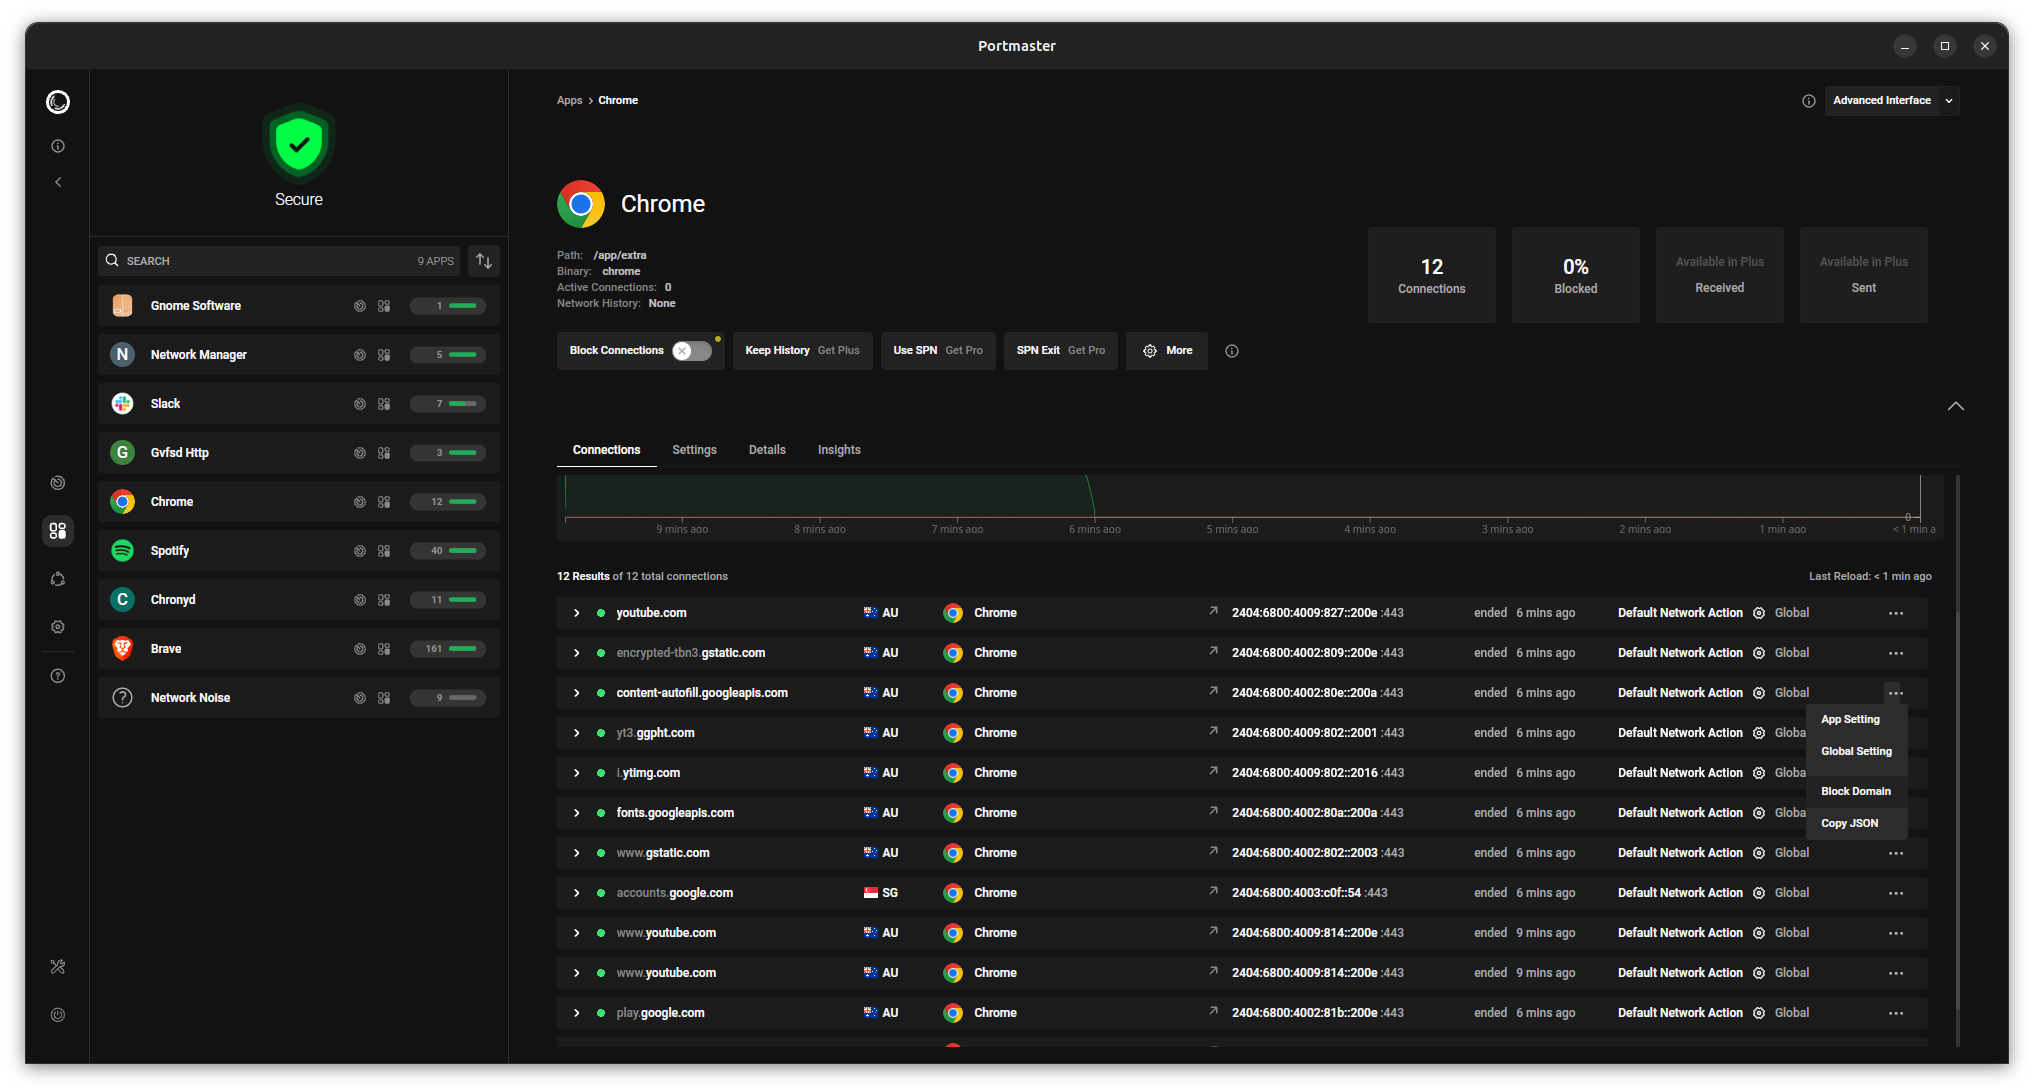Open the Insights tab
2034x1092 pixels.
coord(839,450)
